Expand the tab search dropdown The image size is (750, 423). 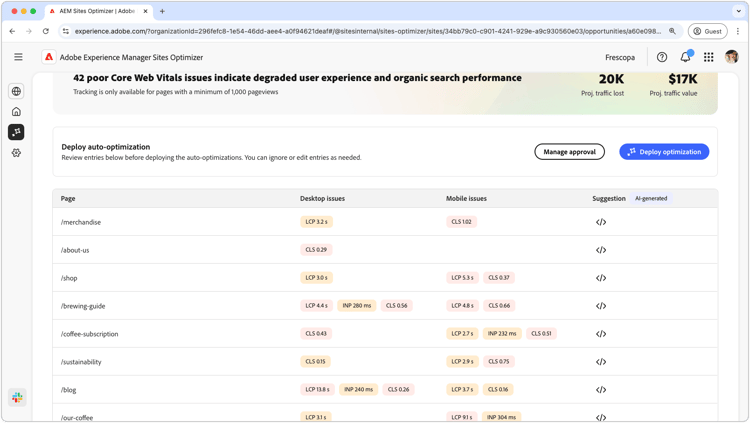739,11
